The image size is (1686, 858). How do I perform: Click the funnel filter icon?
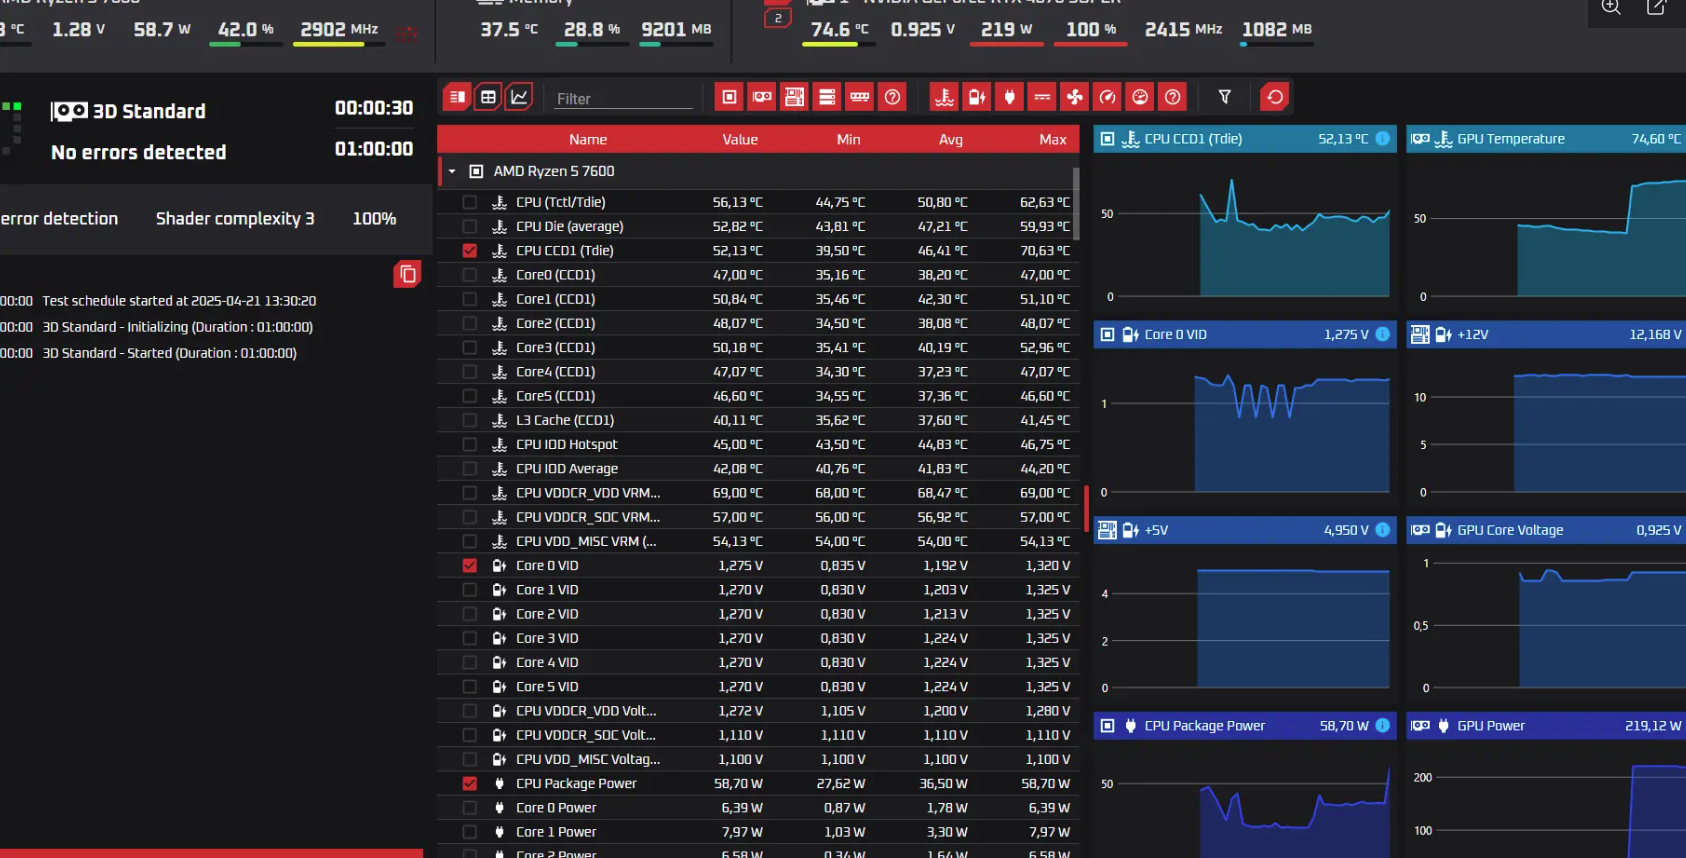(1224, 97)
